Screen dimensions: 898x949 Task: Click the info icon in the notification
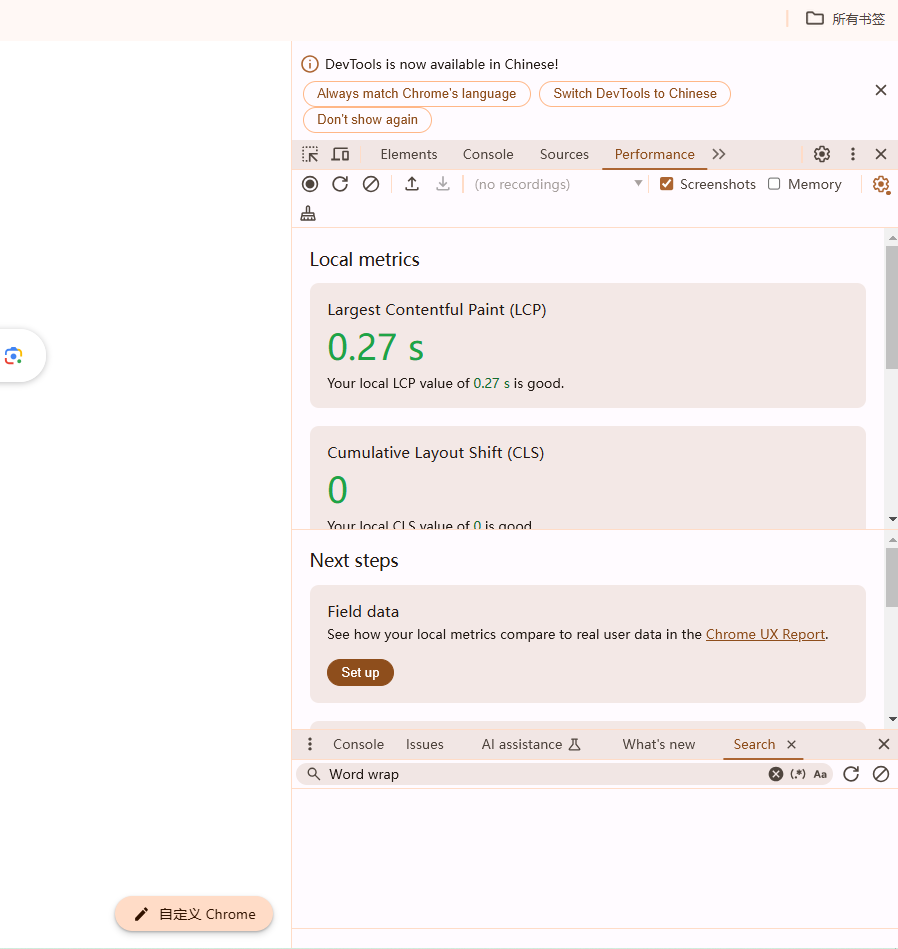[310, 64]
